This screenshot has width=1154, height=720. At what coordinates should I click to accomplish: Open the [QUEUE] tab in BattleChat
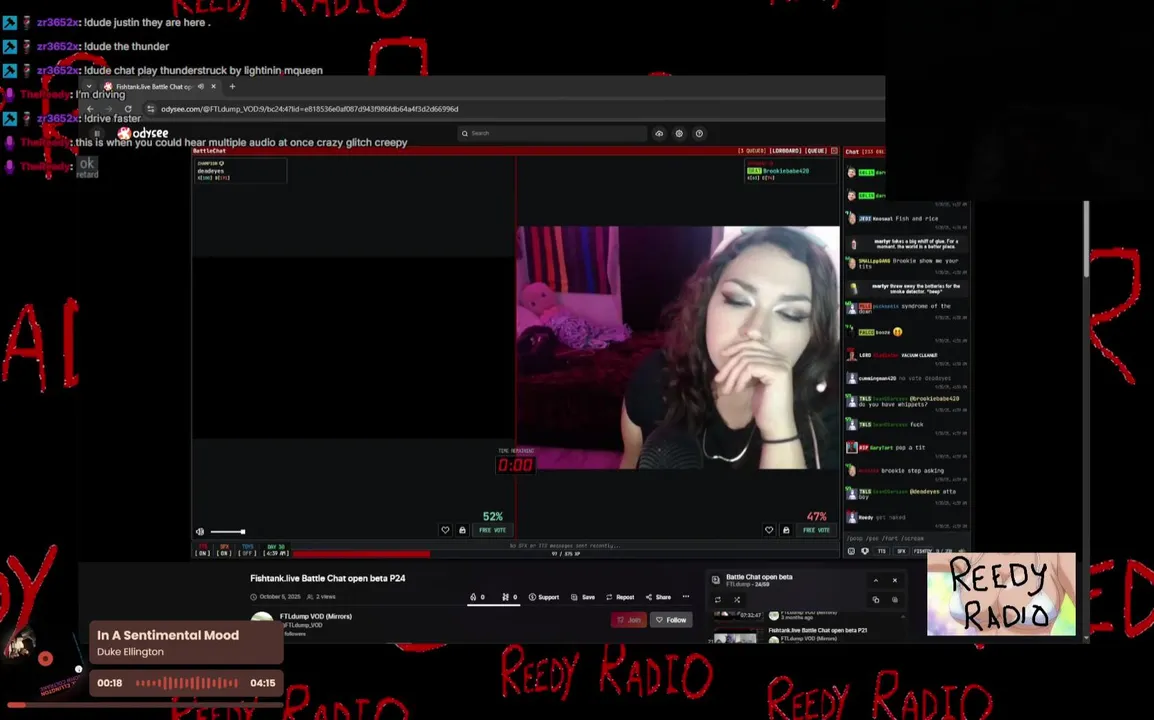point(815,151)
